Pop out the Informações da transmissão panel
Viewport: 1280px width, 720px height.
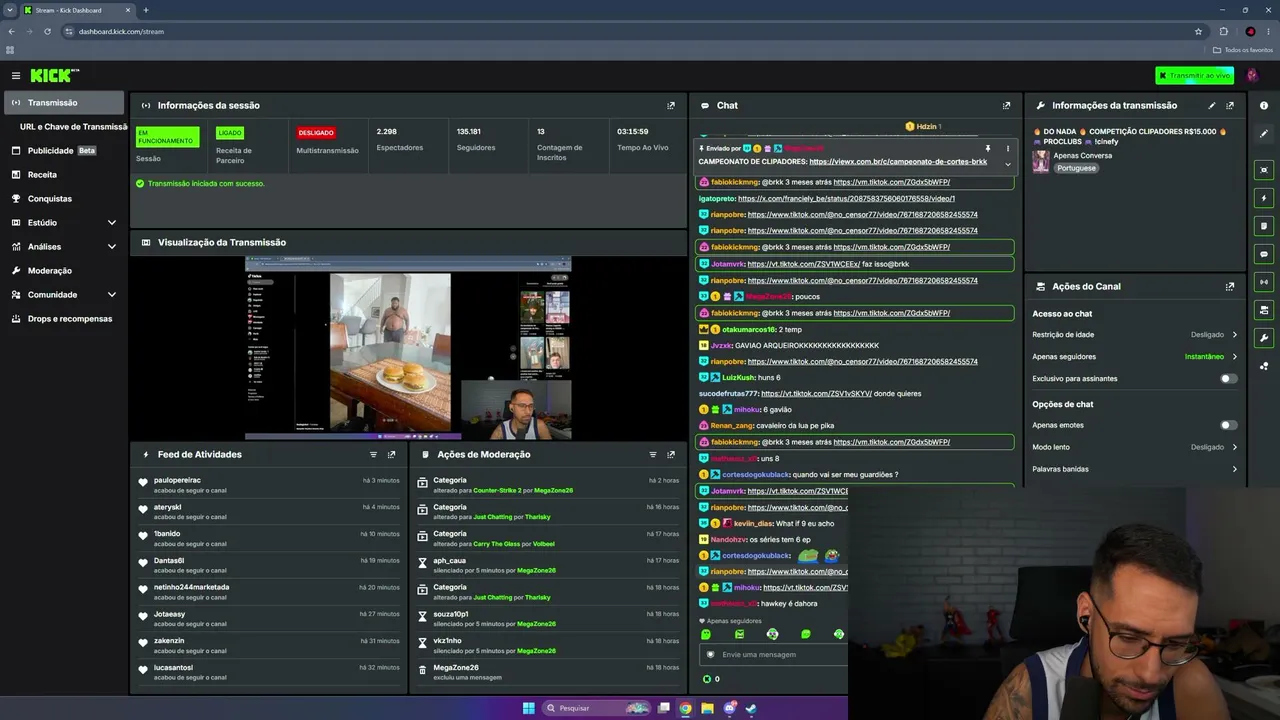pyautogui.click(x=1230, y=105)
